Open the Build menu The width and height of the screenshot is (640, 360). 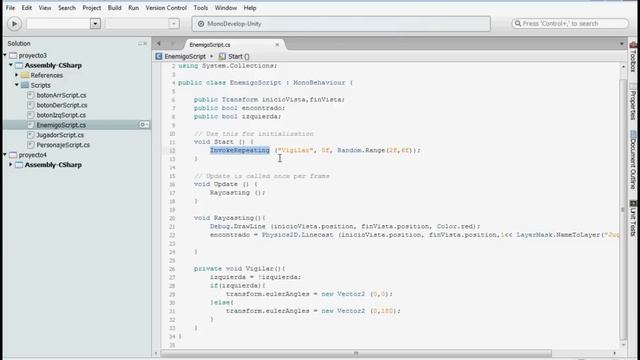click(x=114, y=8)
